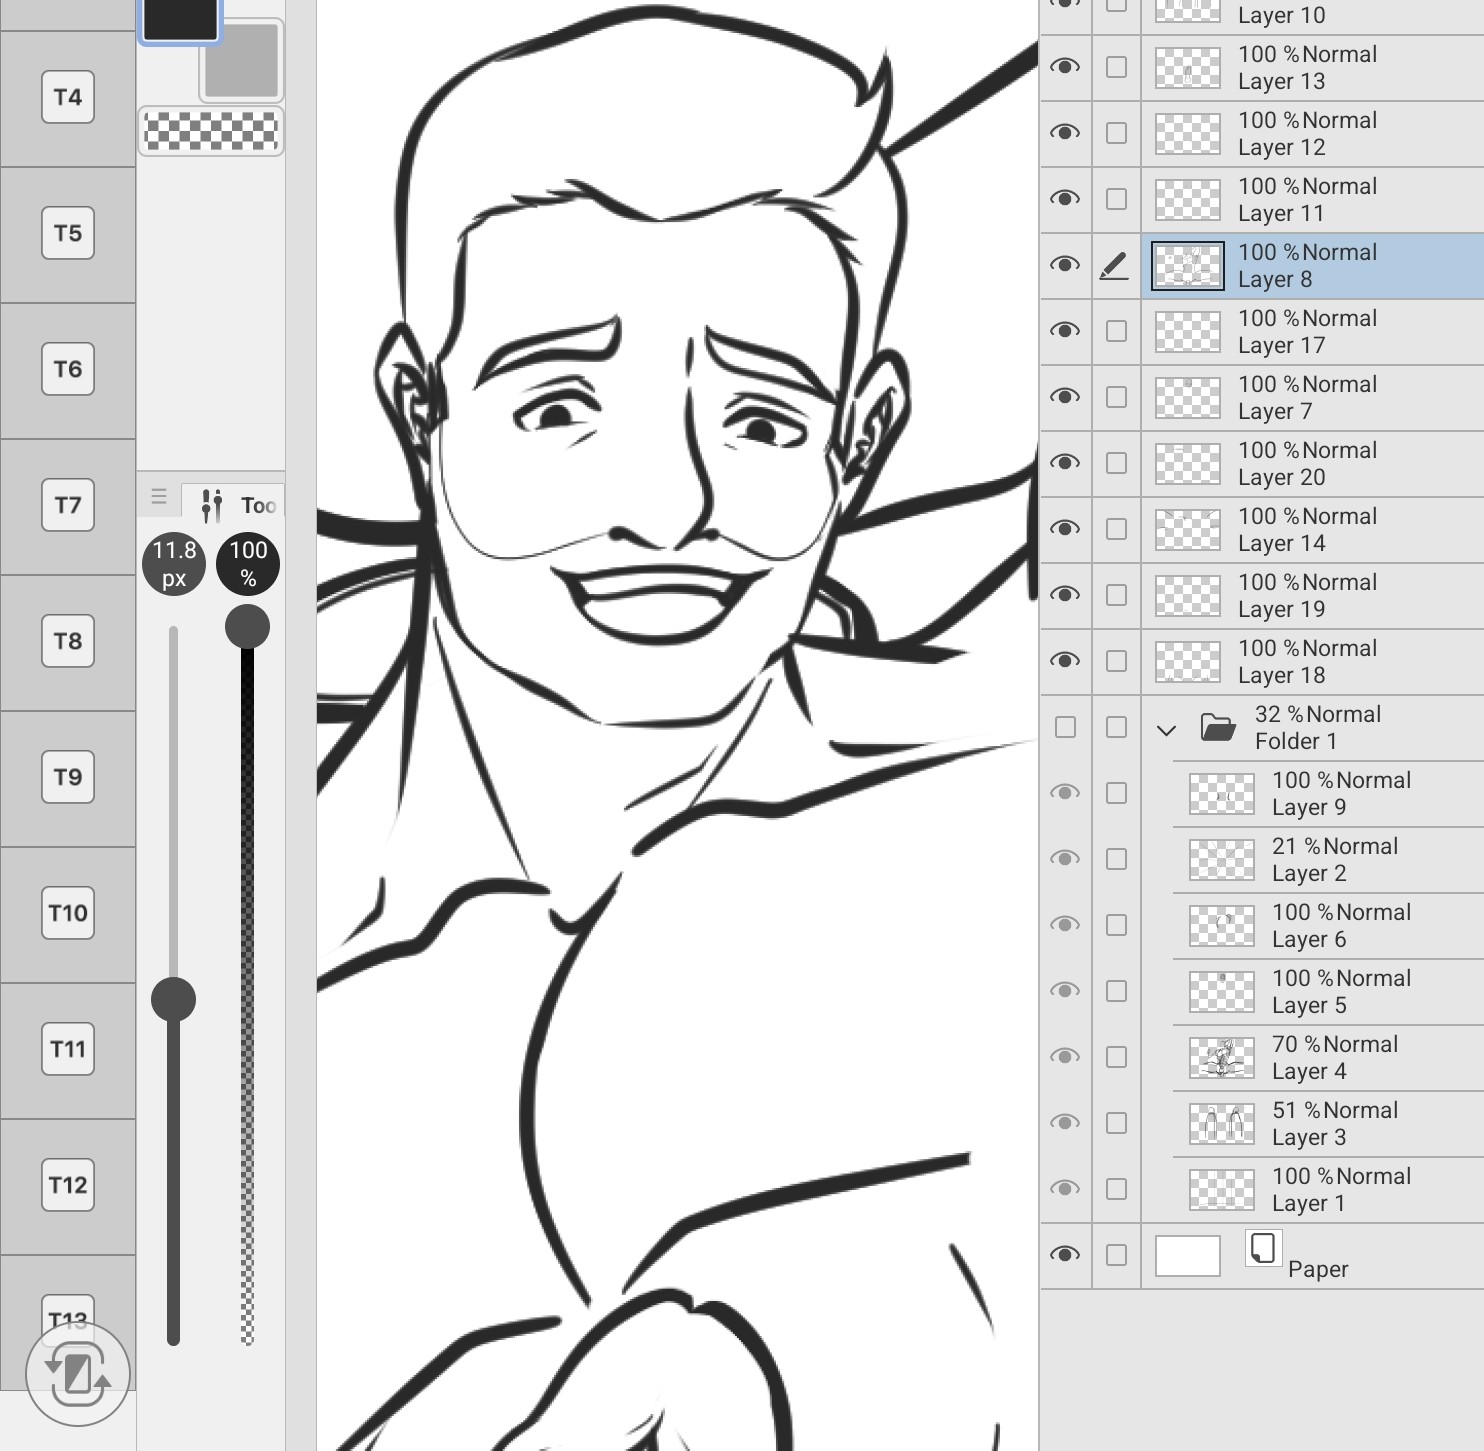This screenshot has width=1484, height=1451.
Task: Show Folder 1 by enabling its visibility box
Action: pos(1066,727)
